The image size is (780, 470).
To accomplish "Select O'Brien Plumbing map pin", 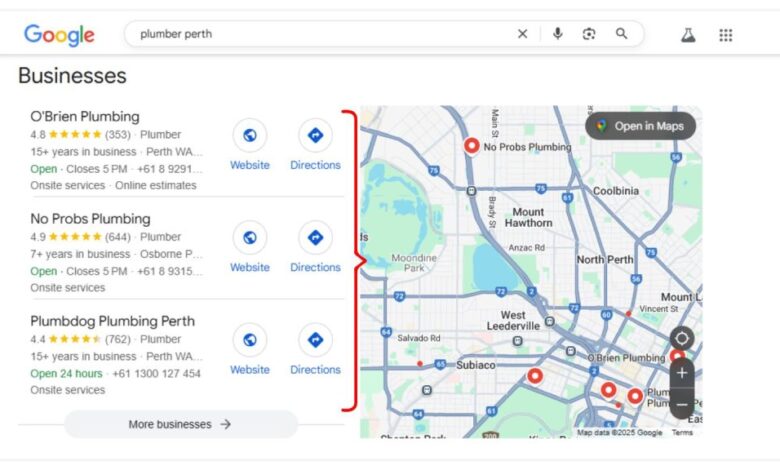I will [x=678, y=356].
